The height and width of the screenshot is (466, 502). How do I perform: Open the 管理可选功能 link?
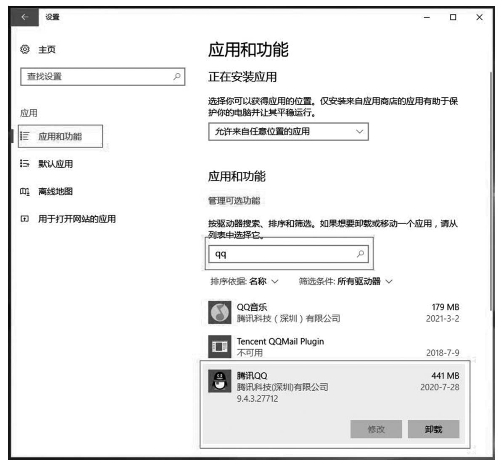point(234,201)
